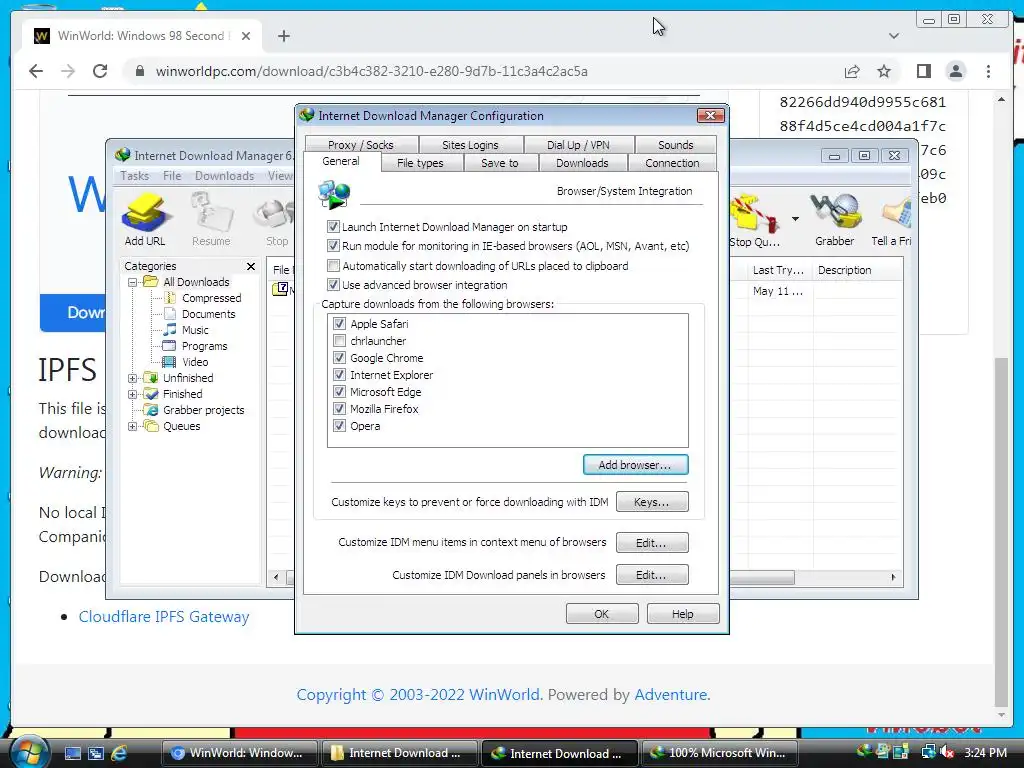1024x768 pixels.
Task: Toggle Launch Internet Download Manager on startup
Action: coord(333,227)
